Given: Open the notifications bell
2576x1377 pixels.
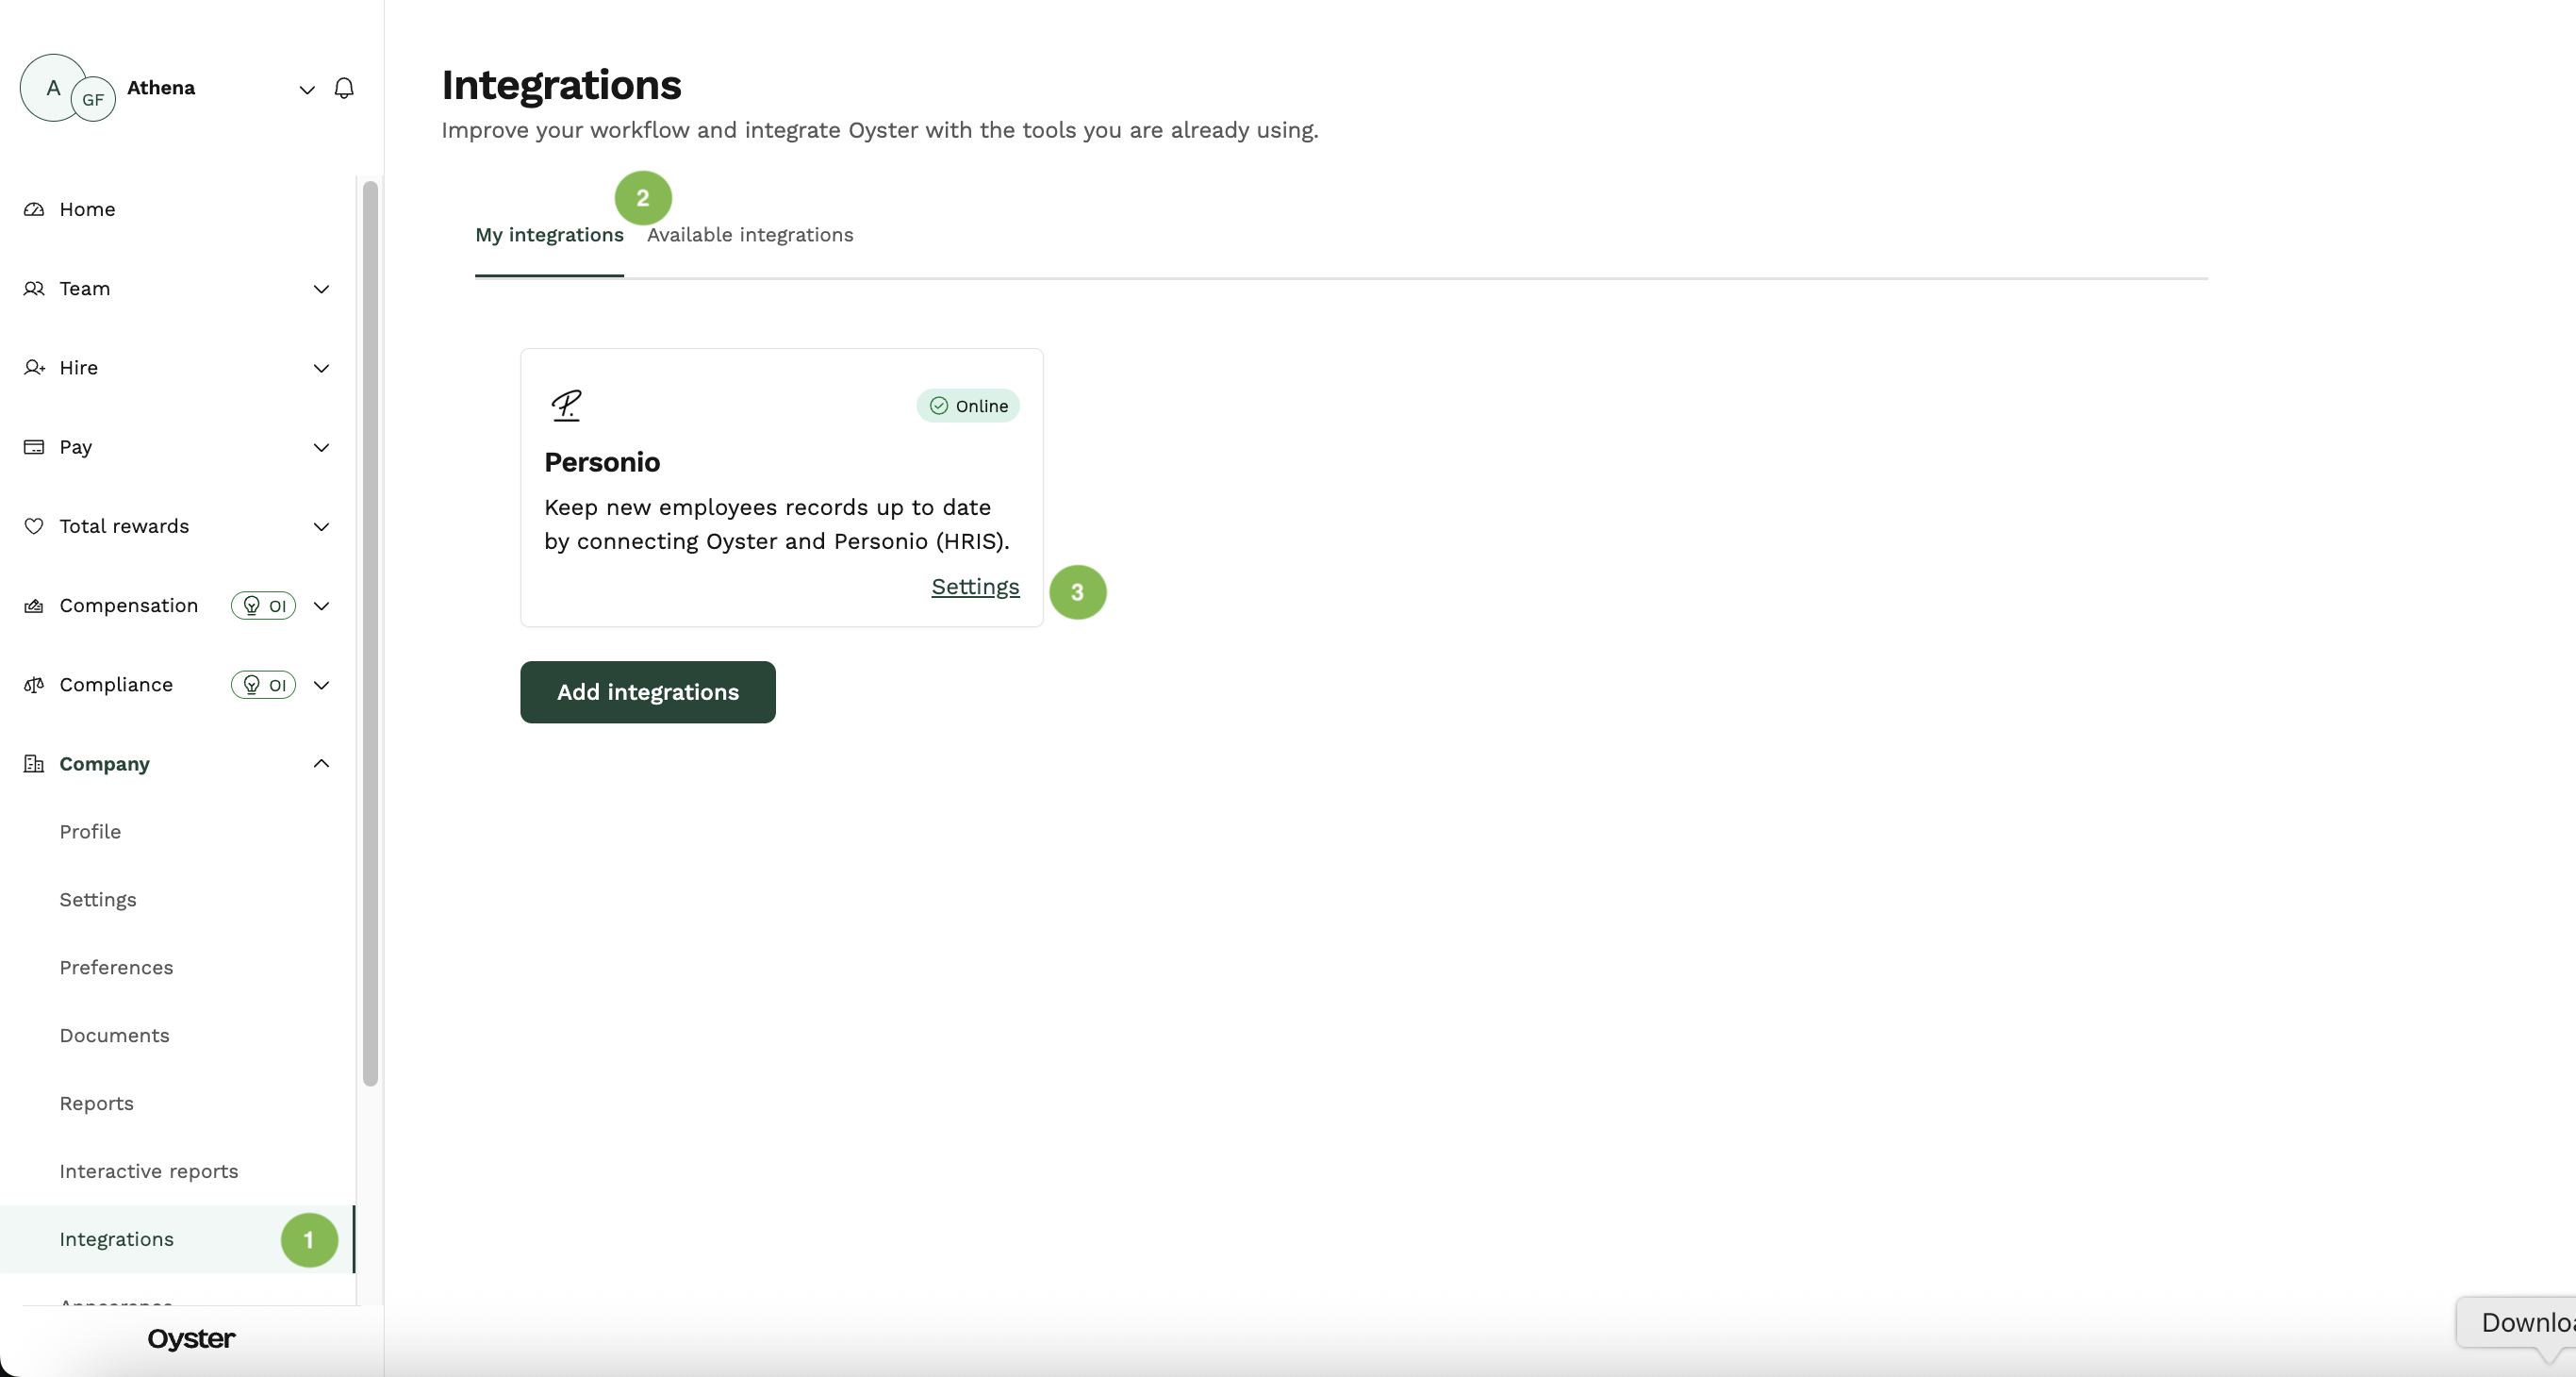Looking at the screenshot, I should pyautogui.click(x=344, y=88).
